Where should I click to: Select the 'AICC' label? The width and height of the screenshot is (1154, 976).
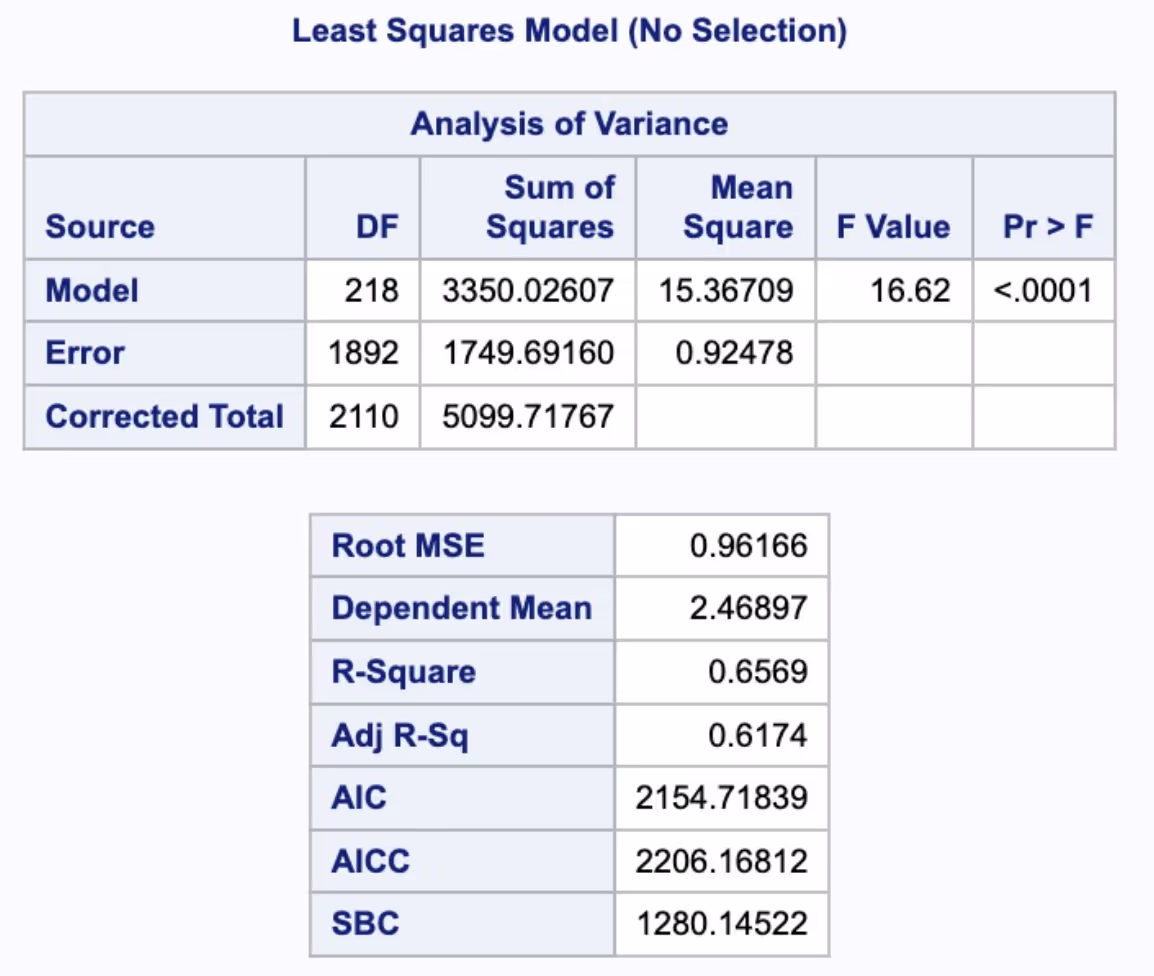[370, 860]
